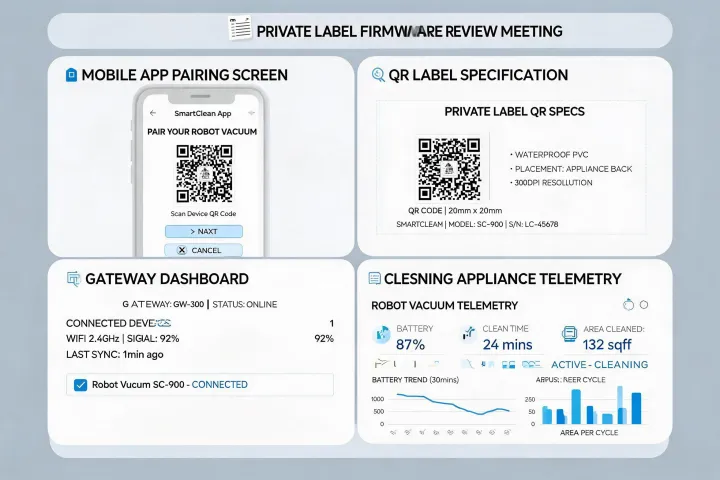The image size is (720, 480).
Task: Click the PAIR YOUR ROBOT VACUUM heading
Action: pyautogui.click(x=202, y=132)
